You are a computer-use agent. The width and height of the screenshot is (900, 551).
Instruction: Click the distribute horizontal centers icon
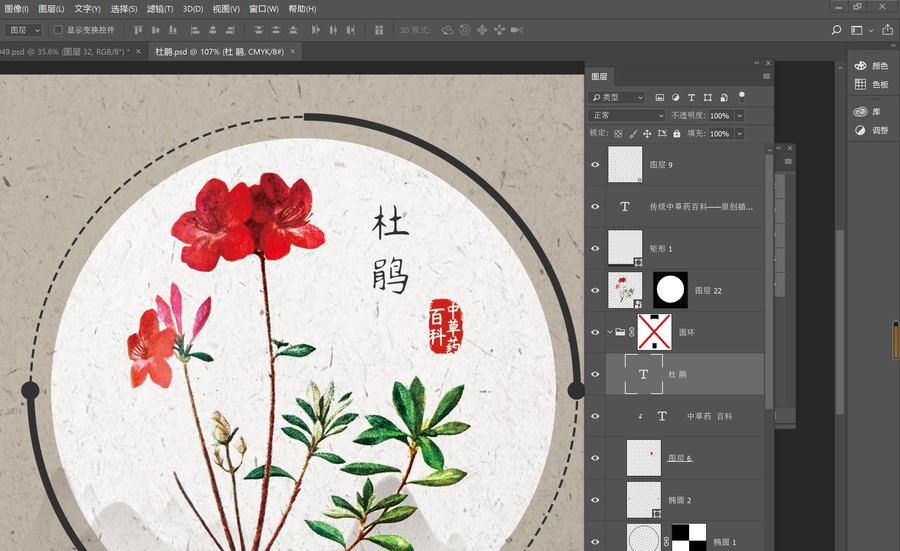pos(333,30)
